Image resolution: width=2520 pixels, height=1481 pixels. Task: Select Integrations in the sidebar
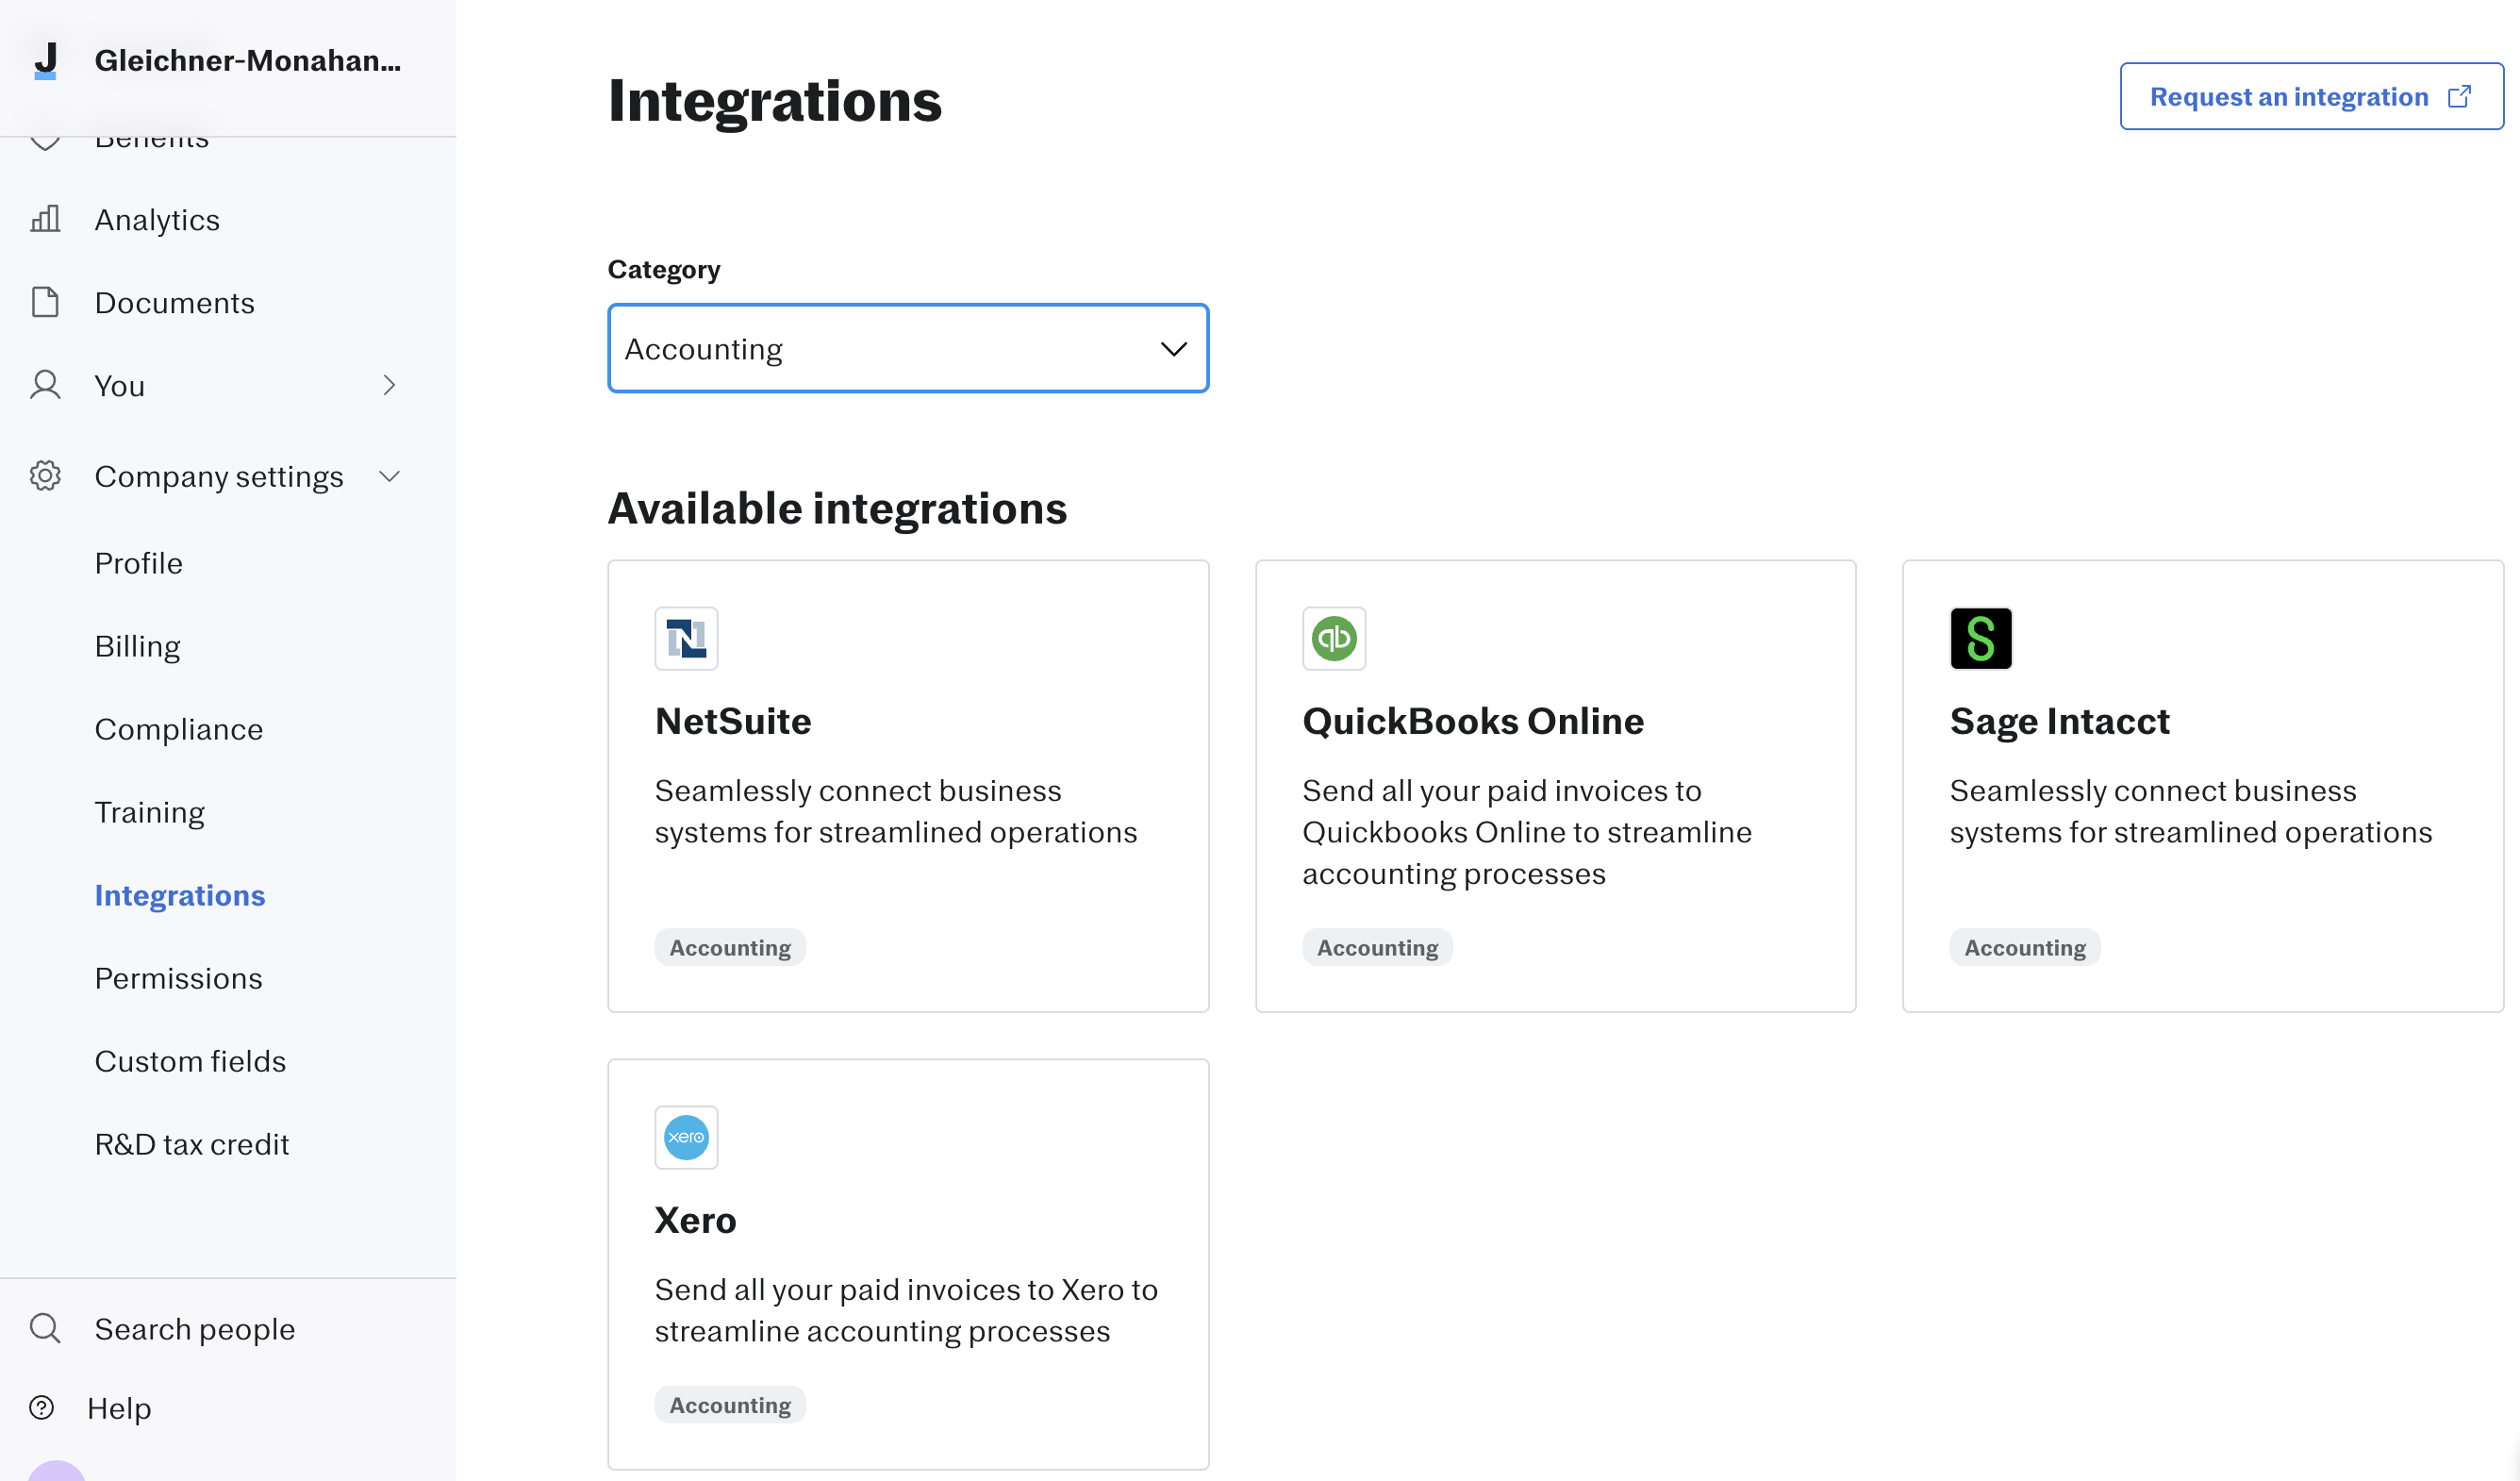[x=180, y=895]
